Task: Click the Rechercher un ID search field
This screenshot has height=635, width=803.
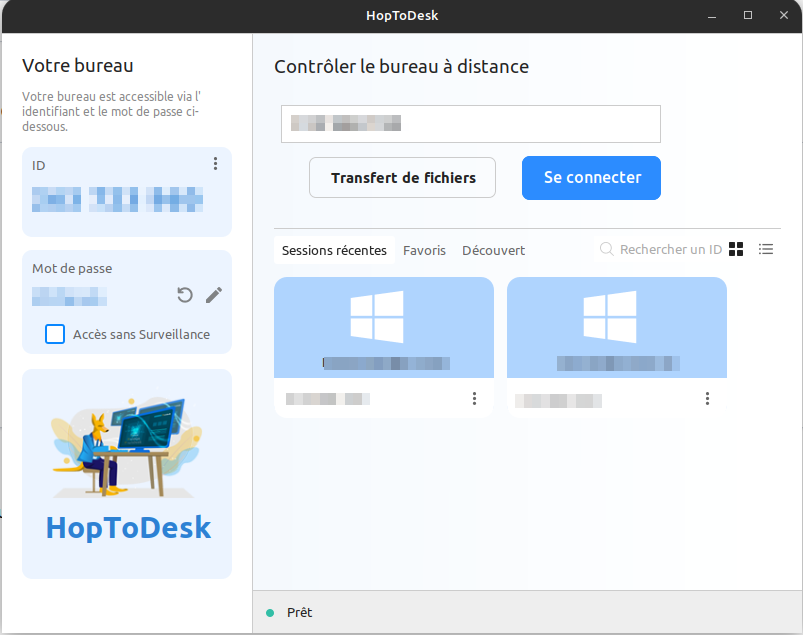Action: click(x=670, y=250)
